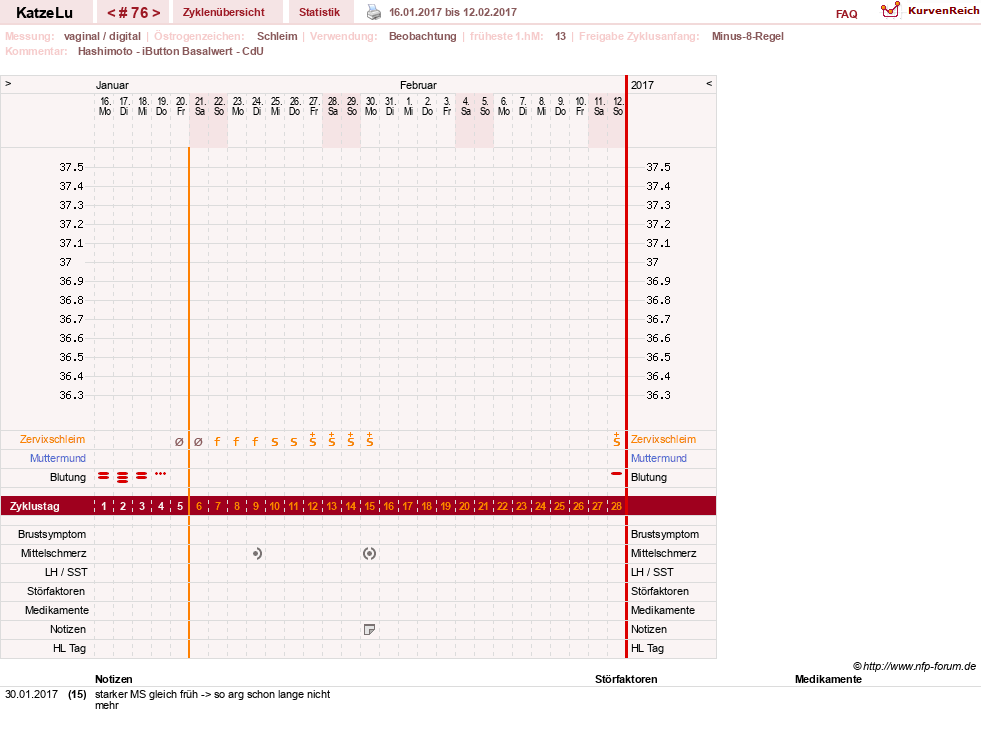981x732 pixels.
Task: Click the KatzeLu user name tab
Action: click(44, 12)
